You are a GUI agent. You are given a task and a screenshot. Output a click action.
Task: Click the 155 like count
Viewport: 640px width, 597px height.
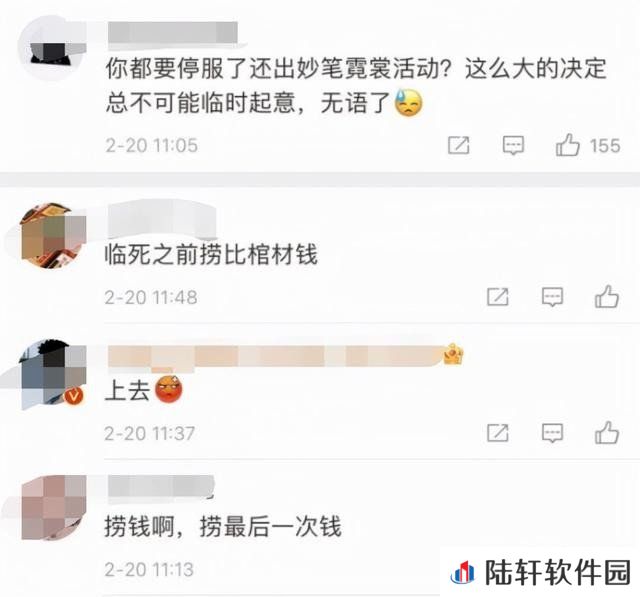coord(604,146)
